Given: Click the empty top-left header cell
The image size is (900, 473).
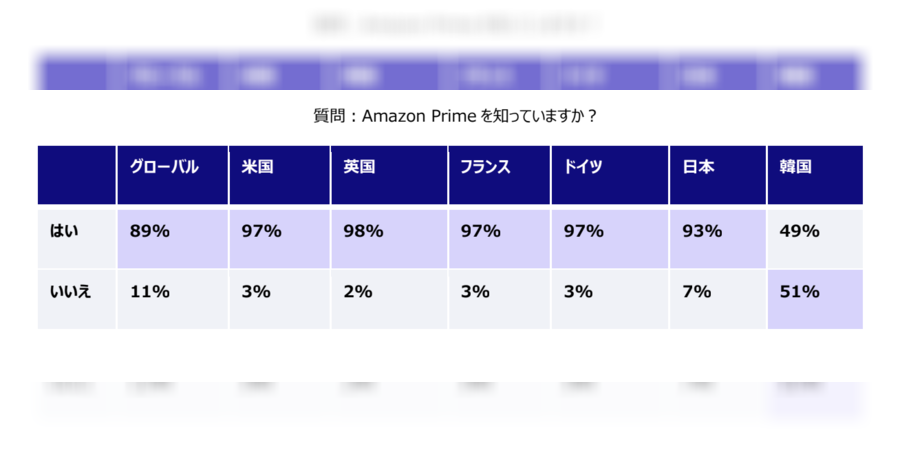Looking at the screenshot, I should point(76,175).
